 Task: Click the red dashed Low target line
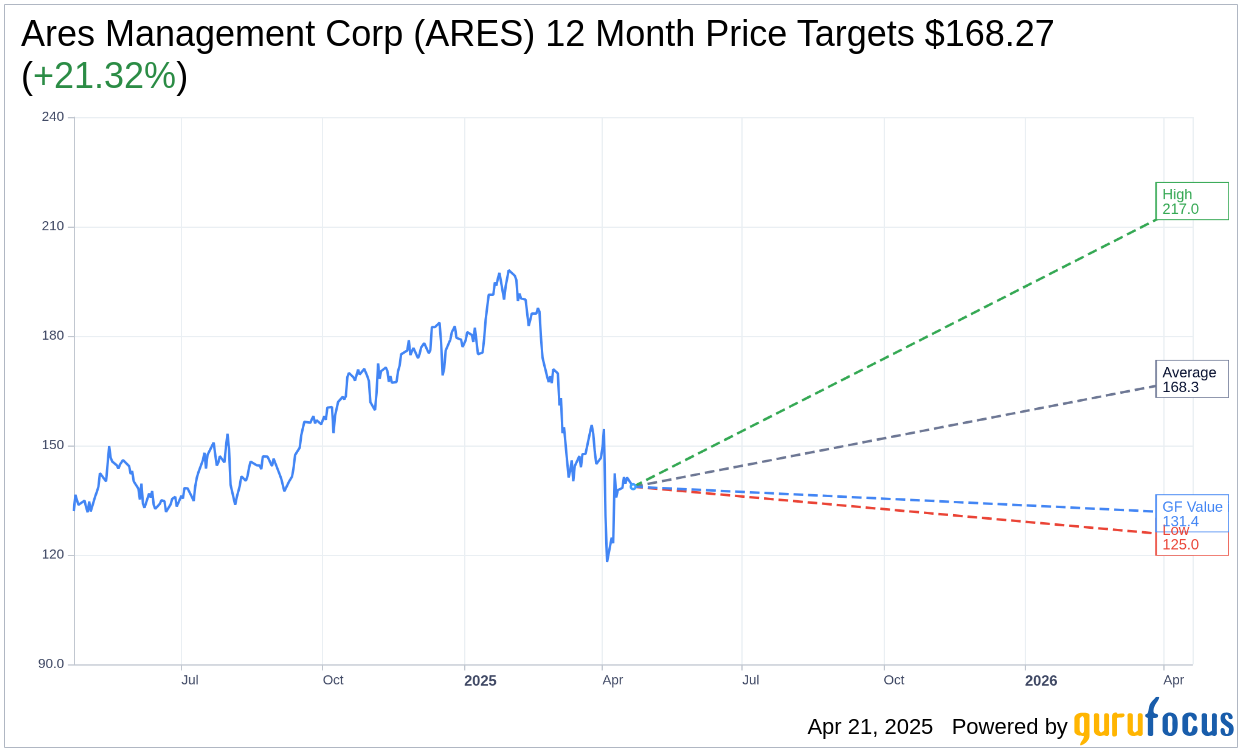[900, 510]
